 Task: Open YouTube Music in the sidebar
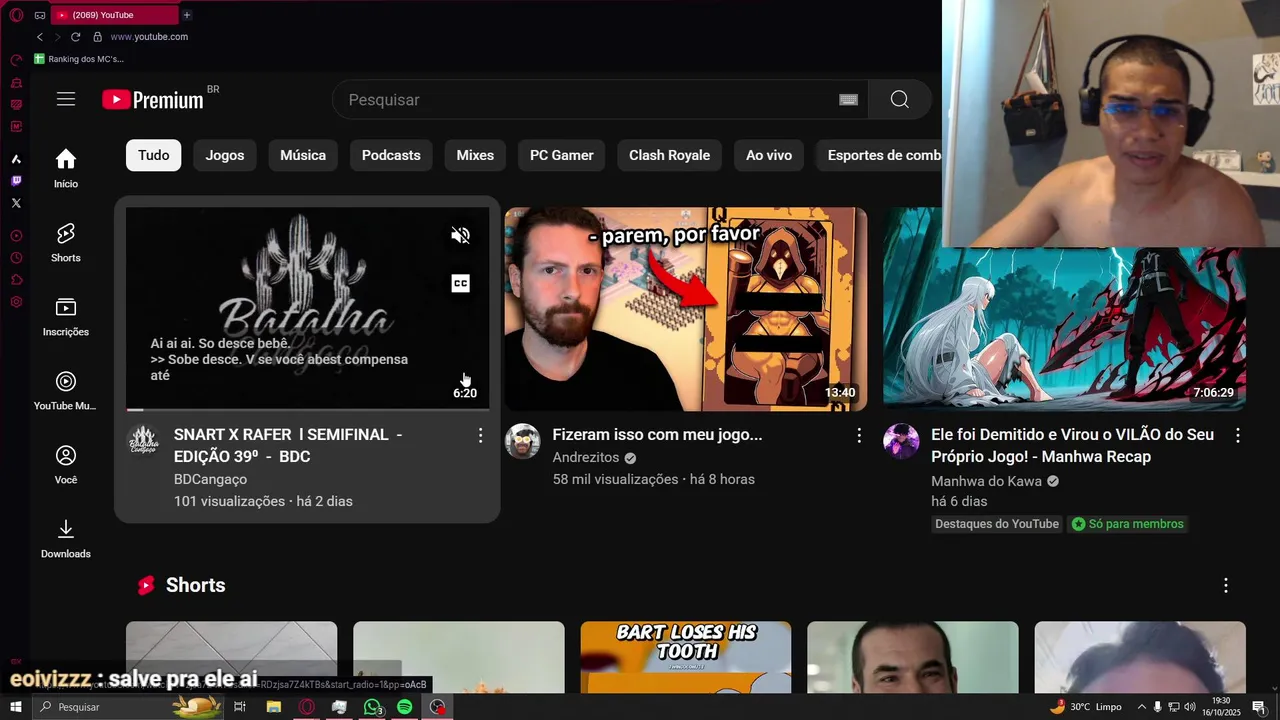pyautogui.click(x=66, y=390)
